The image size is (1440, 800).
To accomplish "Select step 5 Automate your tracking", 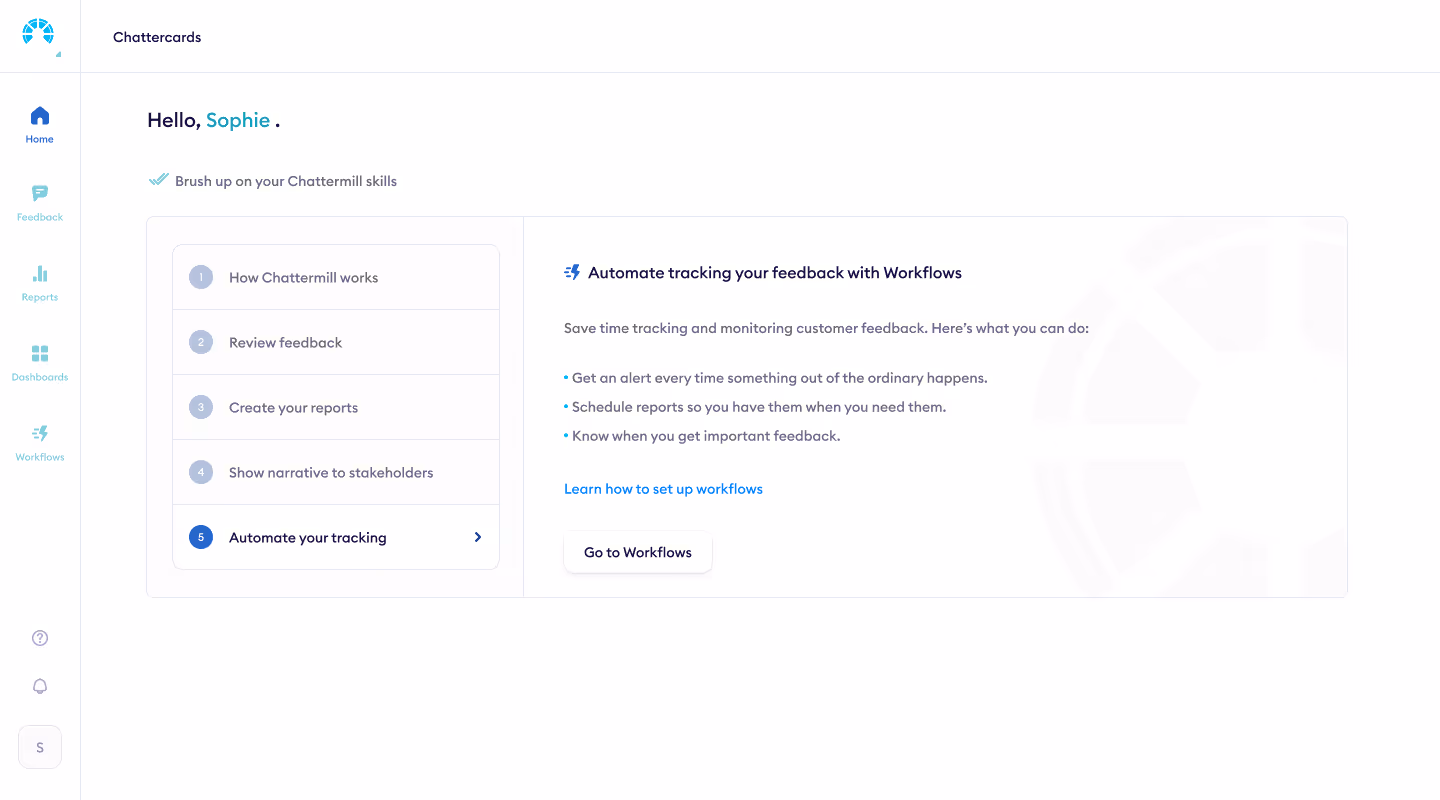I will (x=336, y=537).
